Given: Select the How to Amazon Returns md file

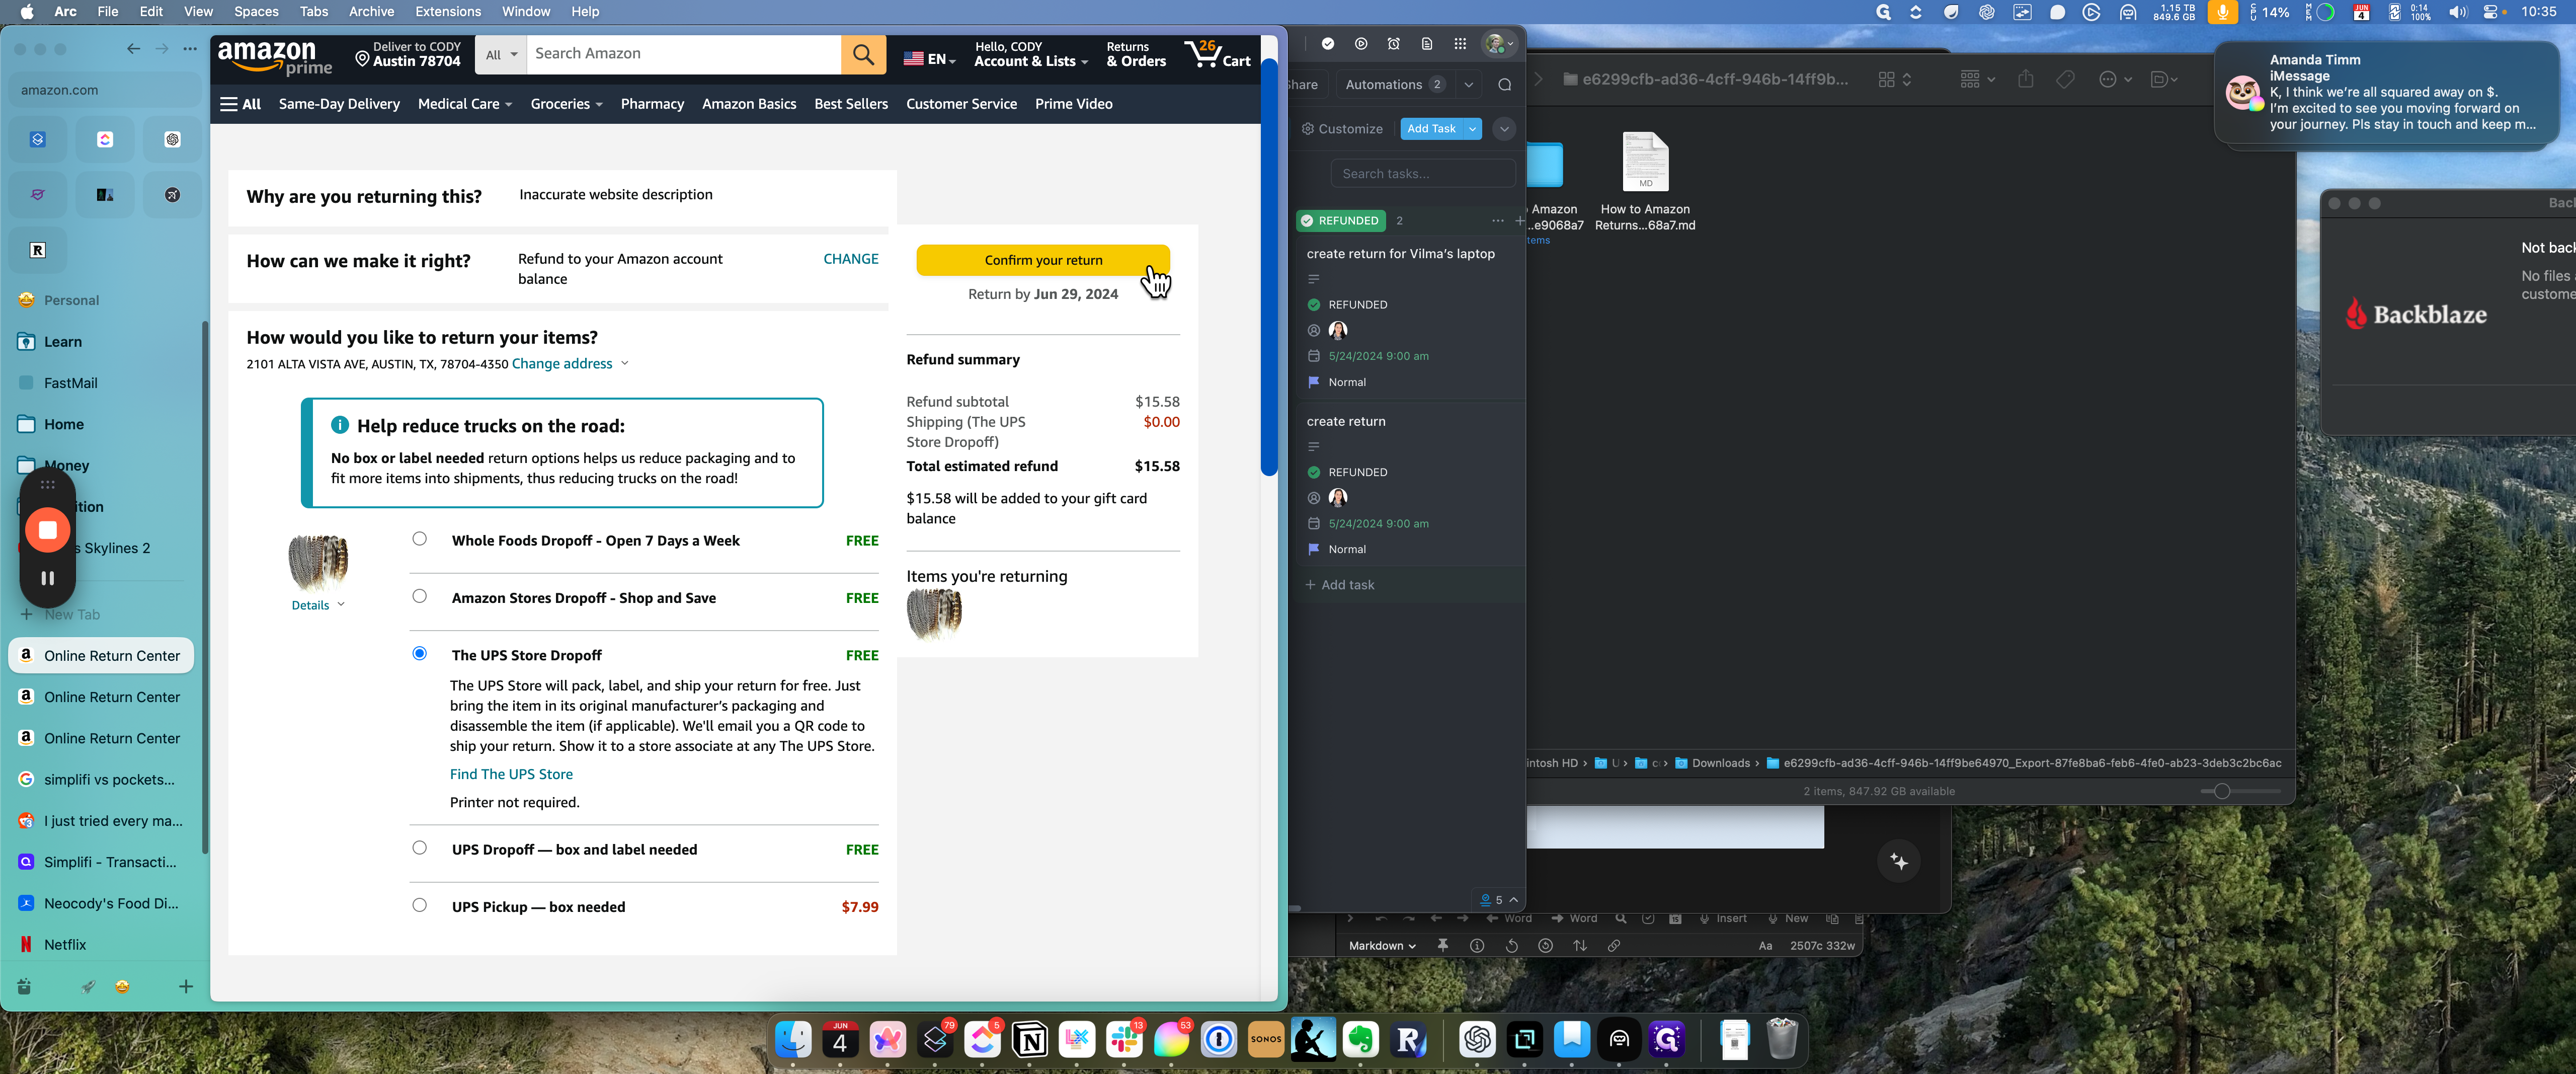Looking at the screenshot, I should pyautogui.click(x=1645, y=181).
